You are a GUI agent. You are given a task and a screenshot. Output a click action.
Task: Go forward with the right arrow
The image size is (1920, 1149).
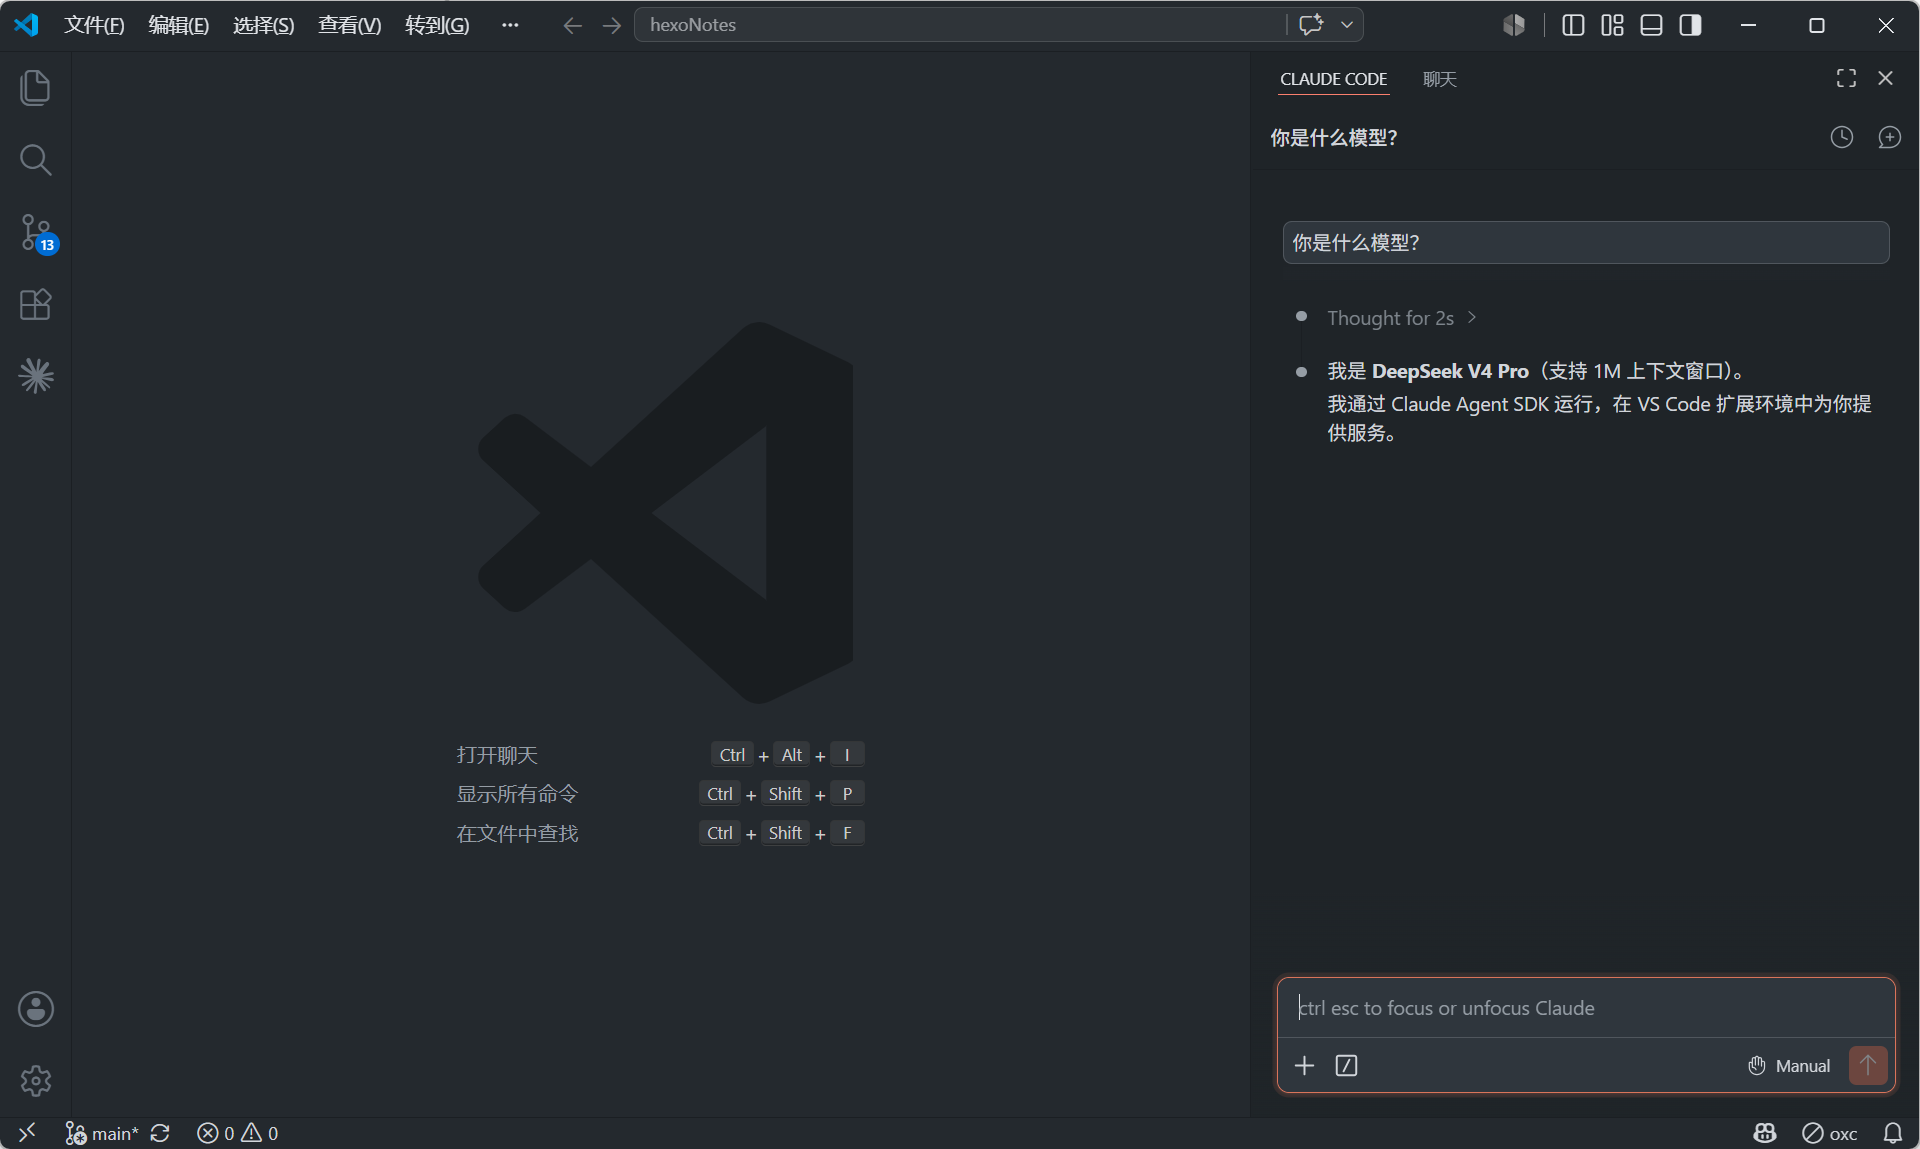click(612, 25)
